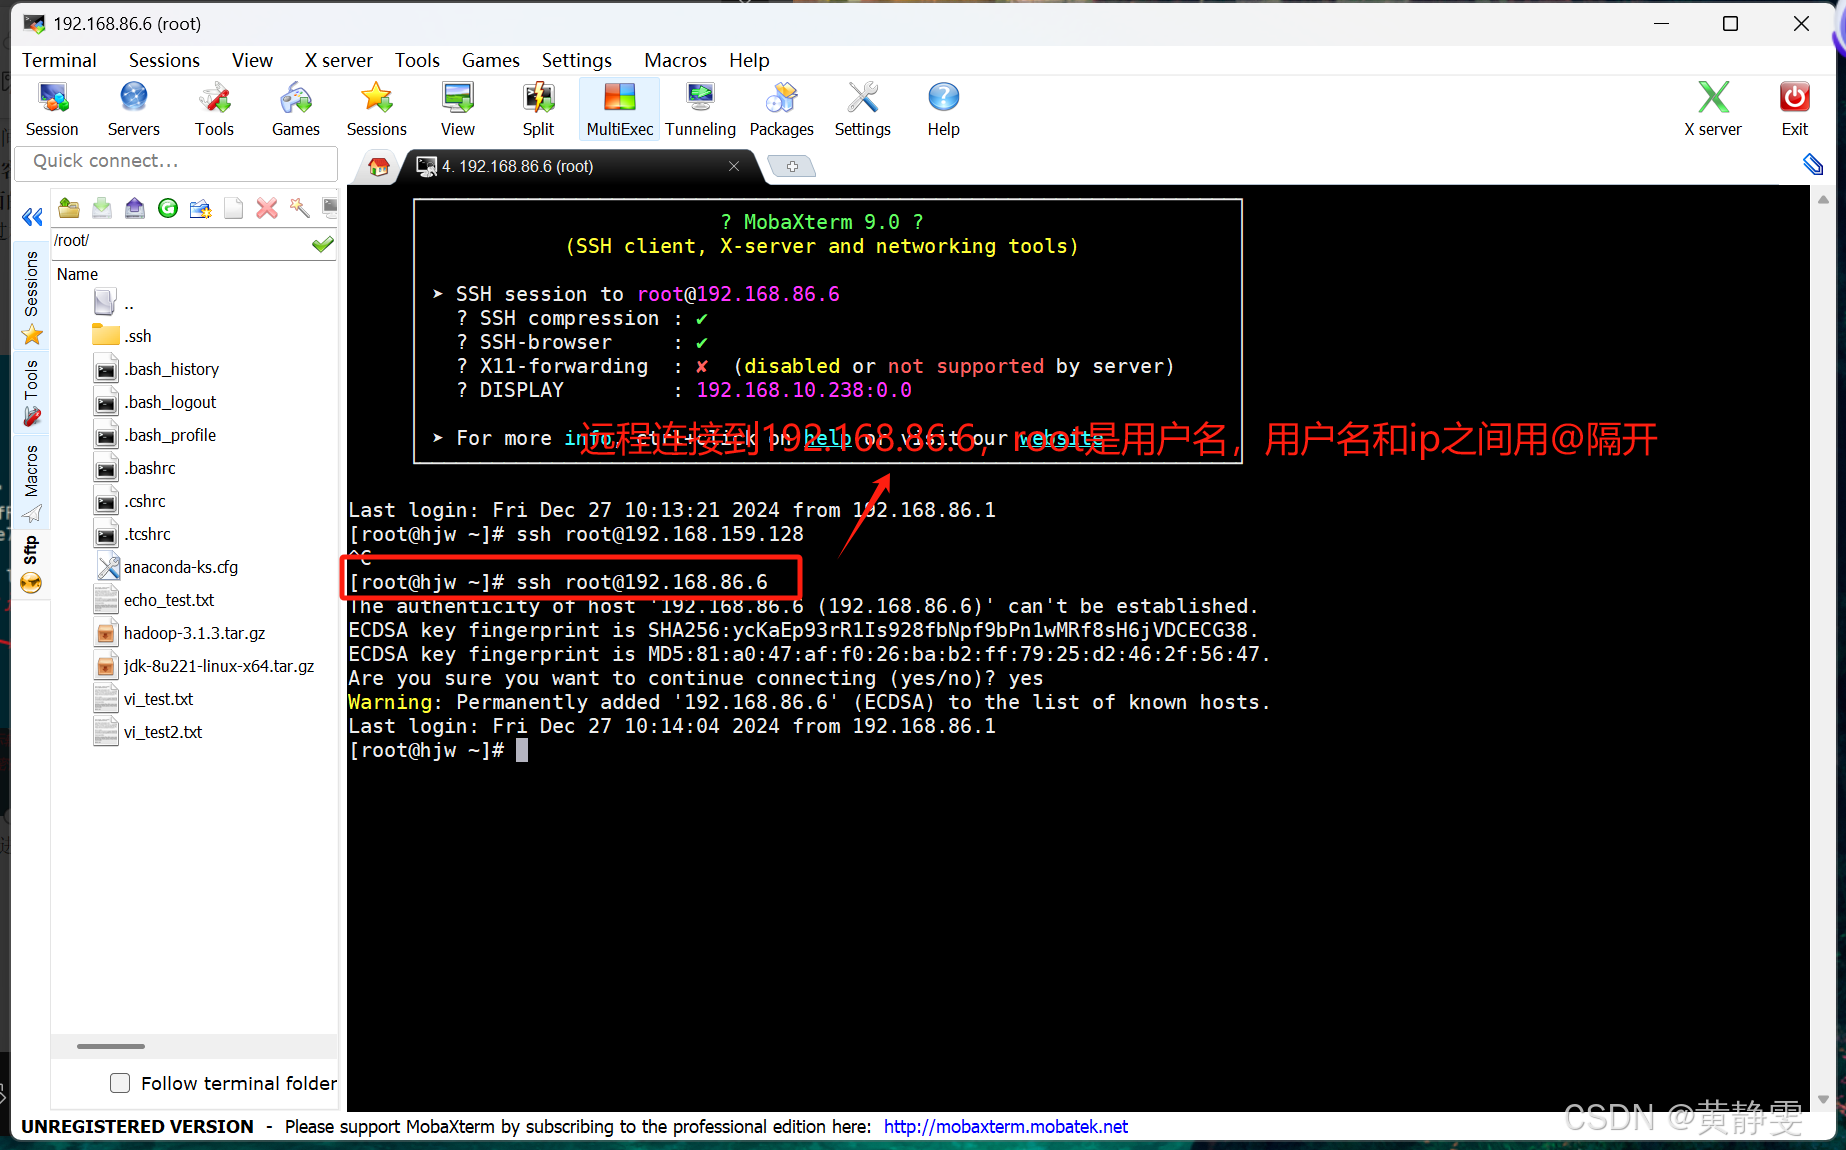The image size is (1846, 1150).
Task: Open the home tab icon
Action: tap(378, 167)
